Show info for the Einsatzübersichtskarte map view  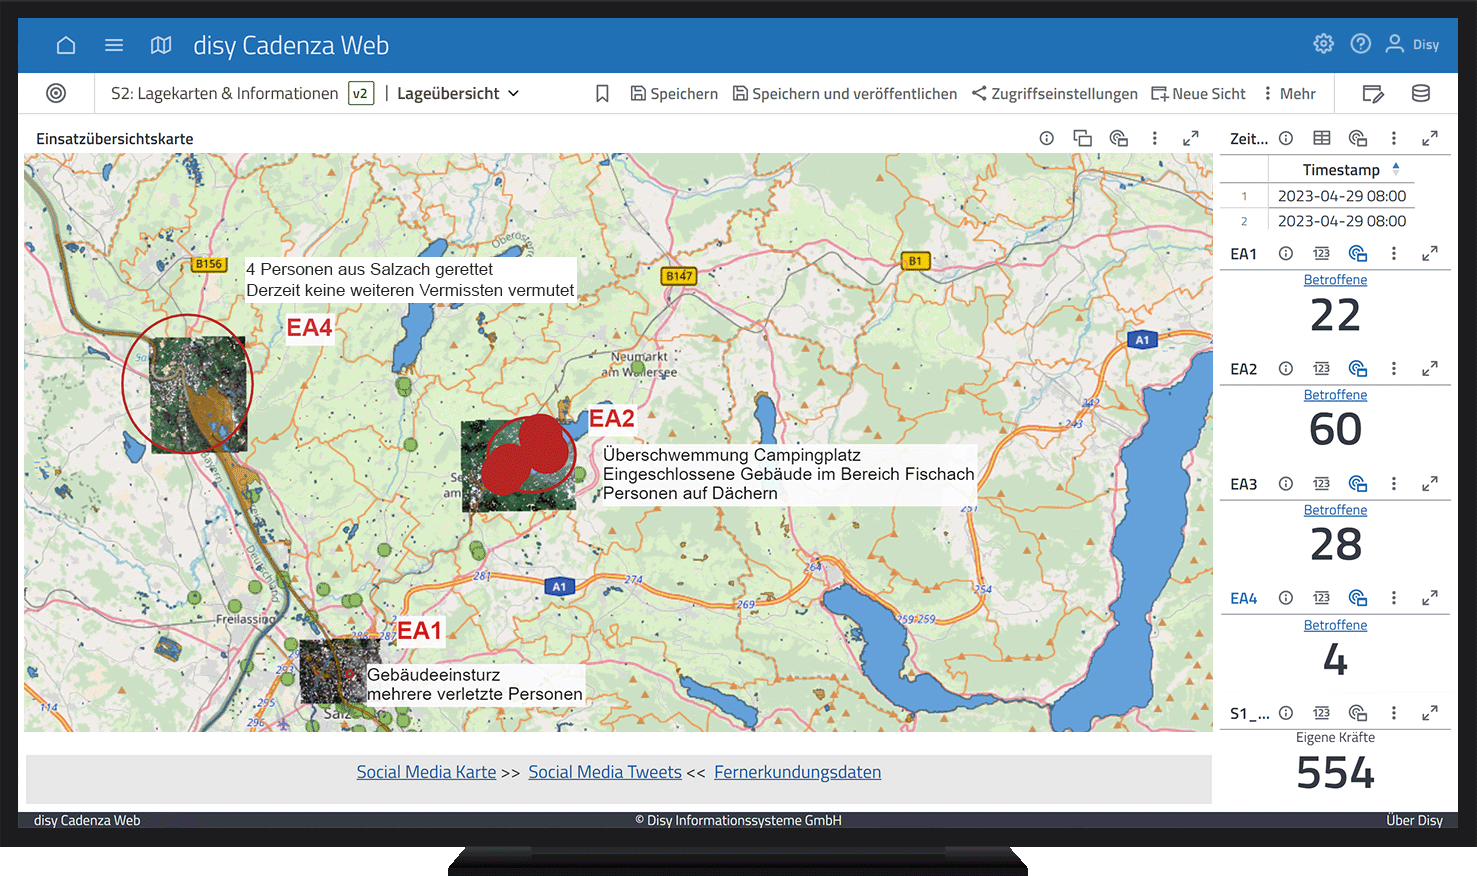click(x=1046, y=139)
